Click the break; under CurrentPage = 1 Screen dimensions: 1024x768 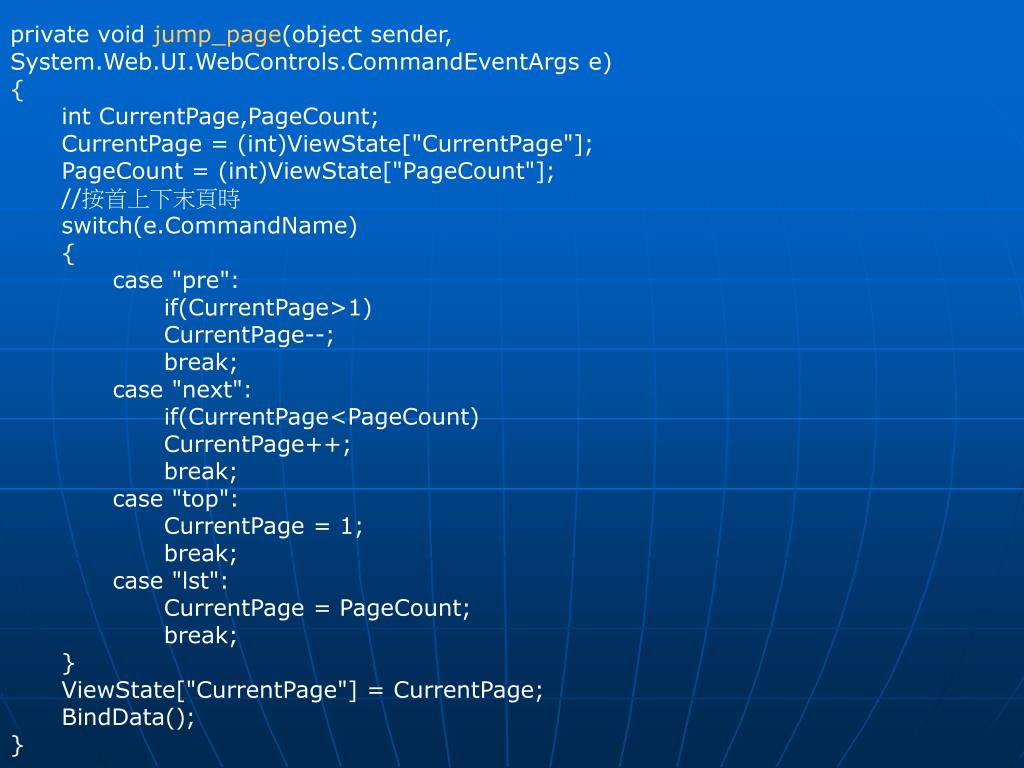tap(200, 554)
